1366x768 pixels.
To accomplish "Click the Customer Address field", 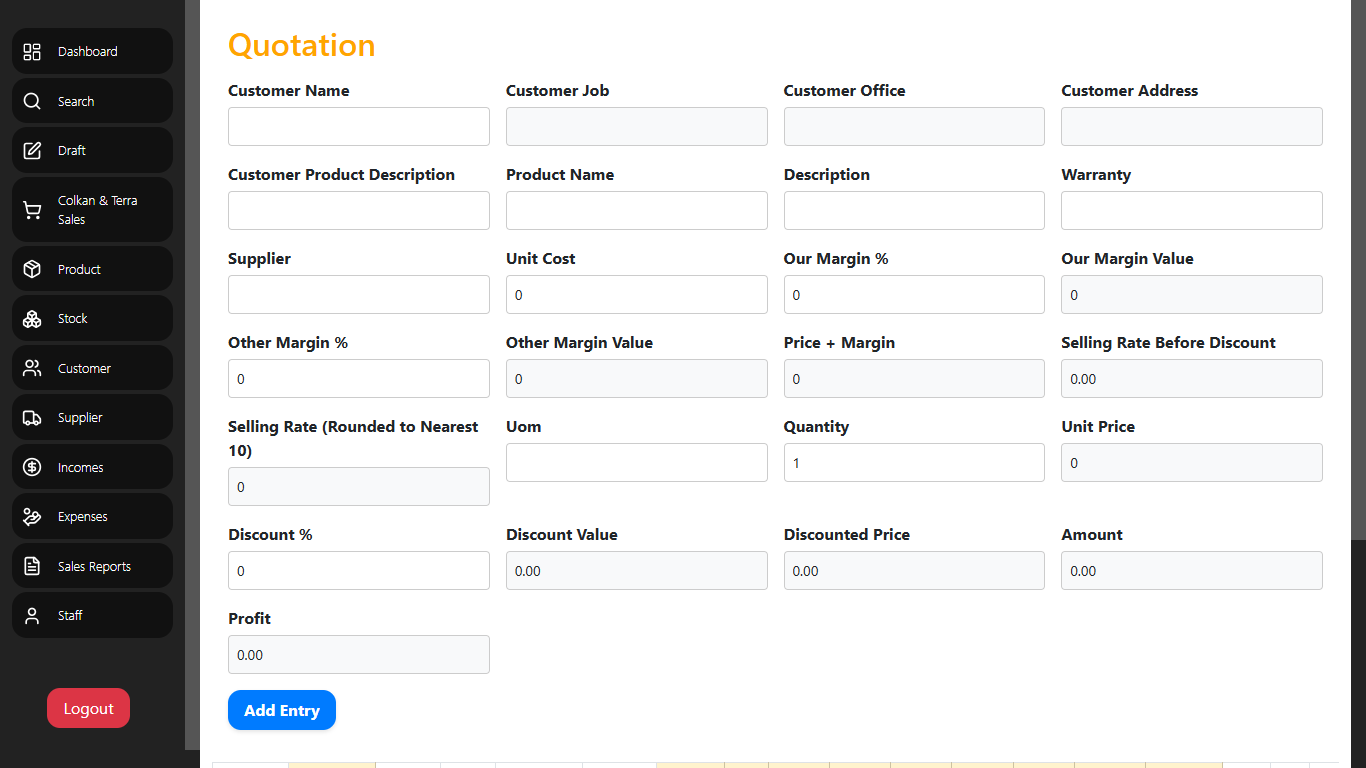I will 1192,127.
